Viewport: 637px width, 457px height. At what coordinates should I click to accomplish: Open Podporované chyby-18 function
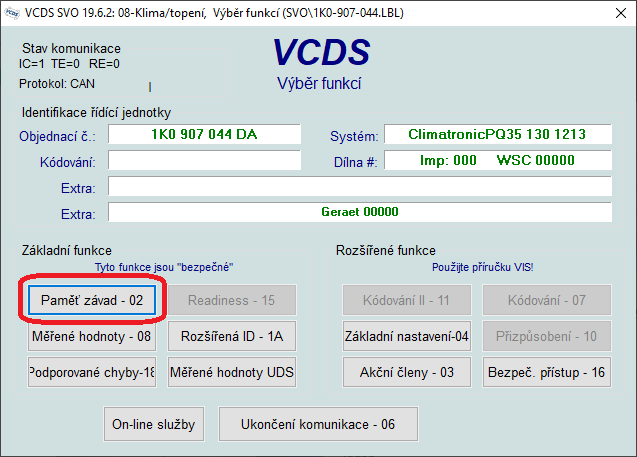(x=92, y=372)
